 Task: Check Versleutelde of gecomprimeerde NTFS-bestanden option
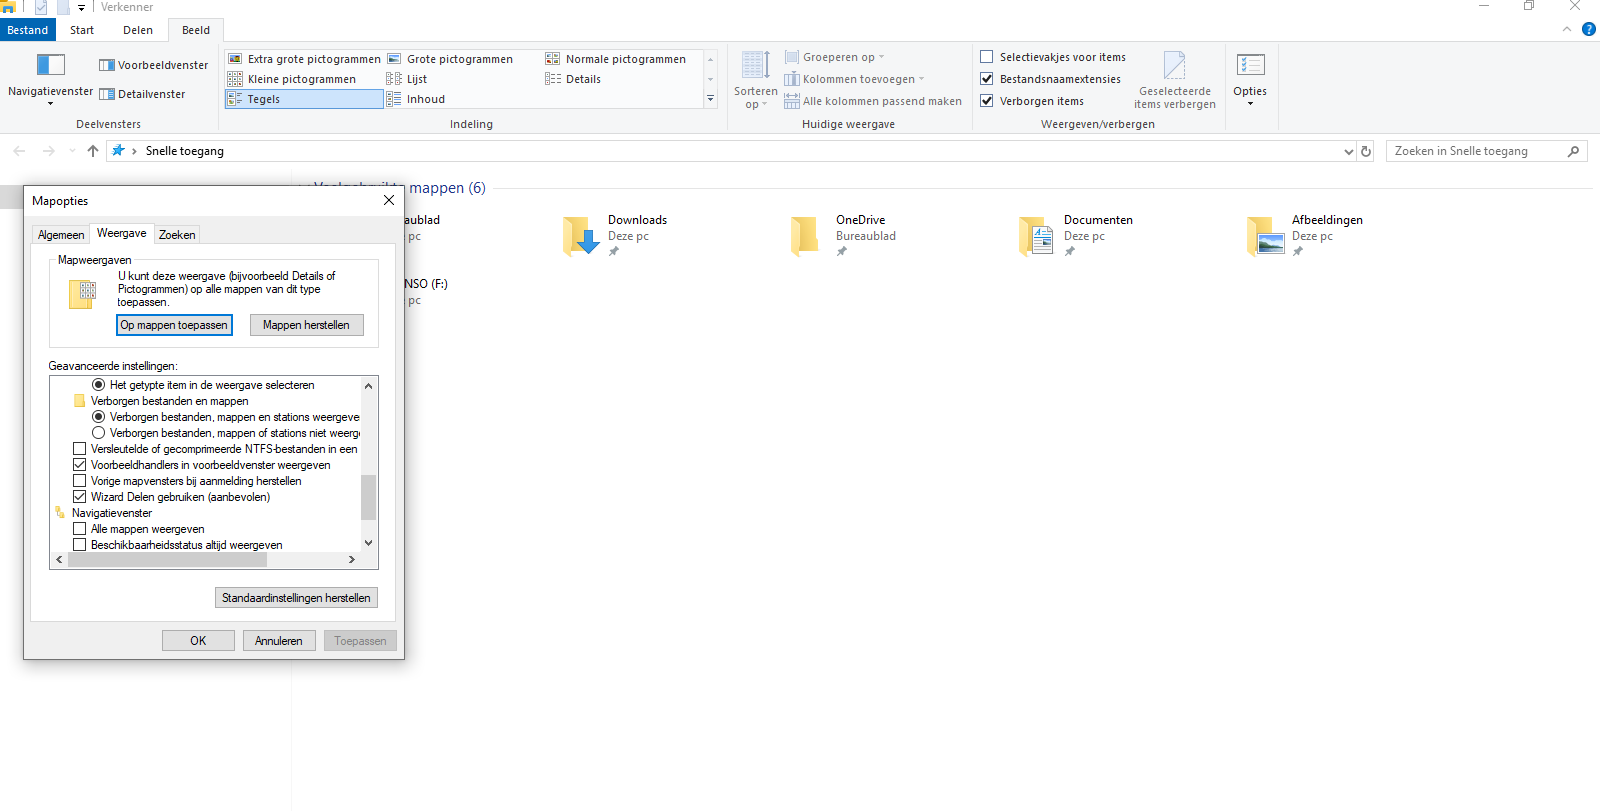click(79, 449)
